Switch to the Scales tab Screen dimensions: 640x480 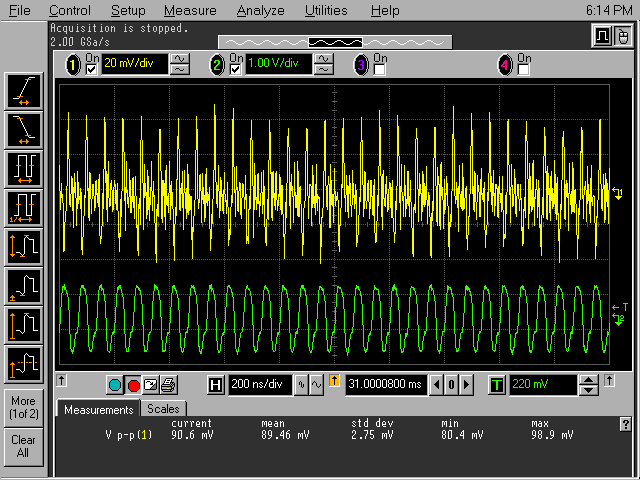point(163,409)
